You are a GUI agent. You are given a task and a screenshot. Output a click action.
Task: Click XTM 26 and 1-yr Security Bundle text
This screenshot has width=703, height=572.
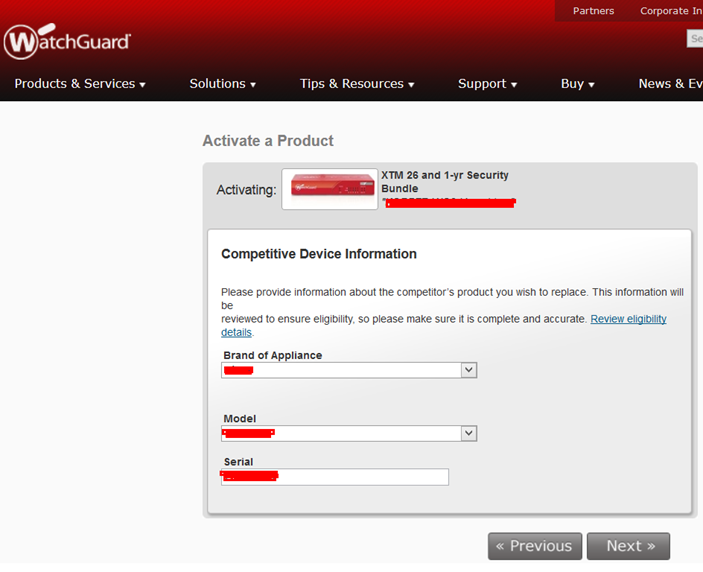pos(444,182)
